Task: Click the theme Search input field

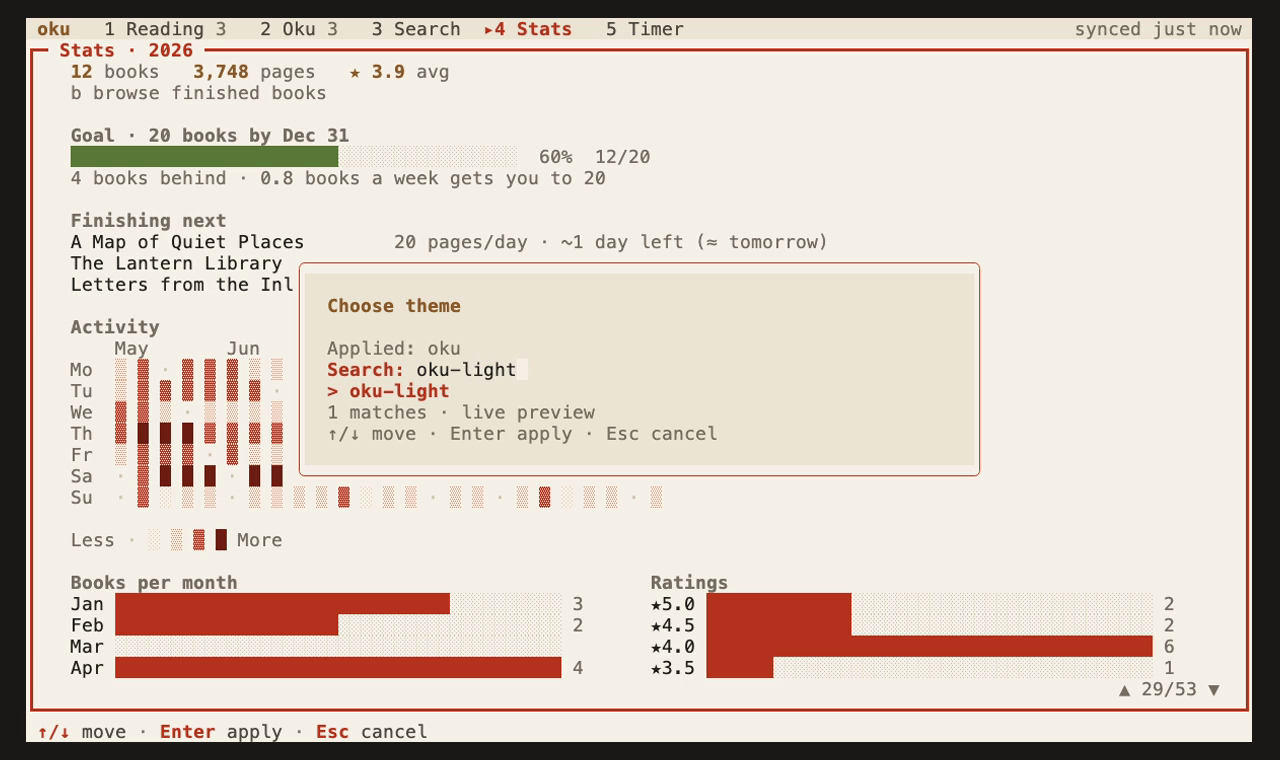Action: pyautogui.click(x=472, y=370)
